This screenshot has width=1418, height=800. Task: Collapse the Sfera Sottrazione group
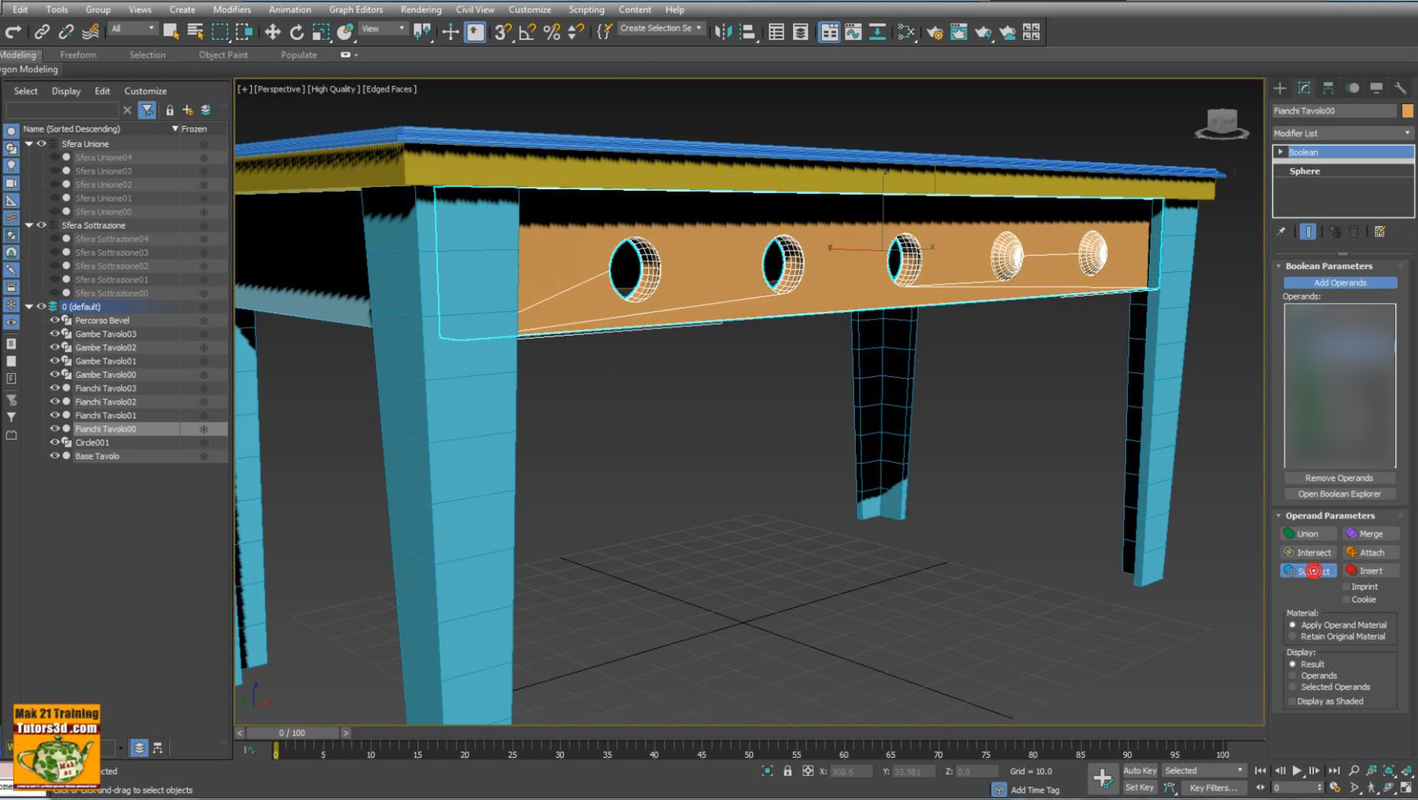[29, 225]
